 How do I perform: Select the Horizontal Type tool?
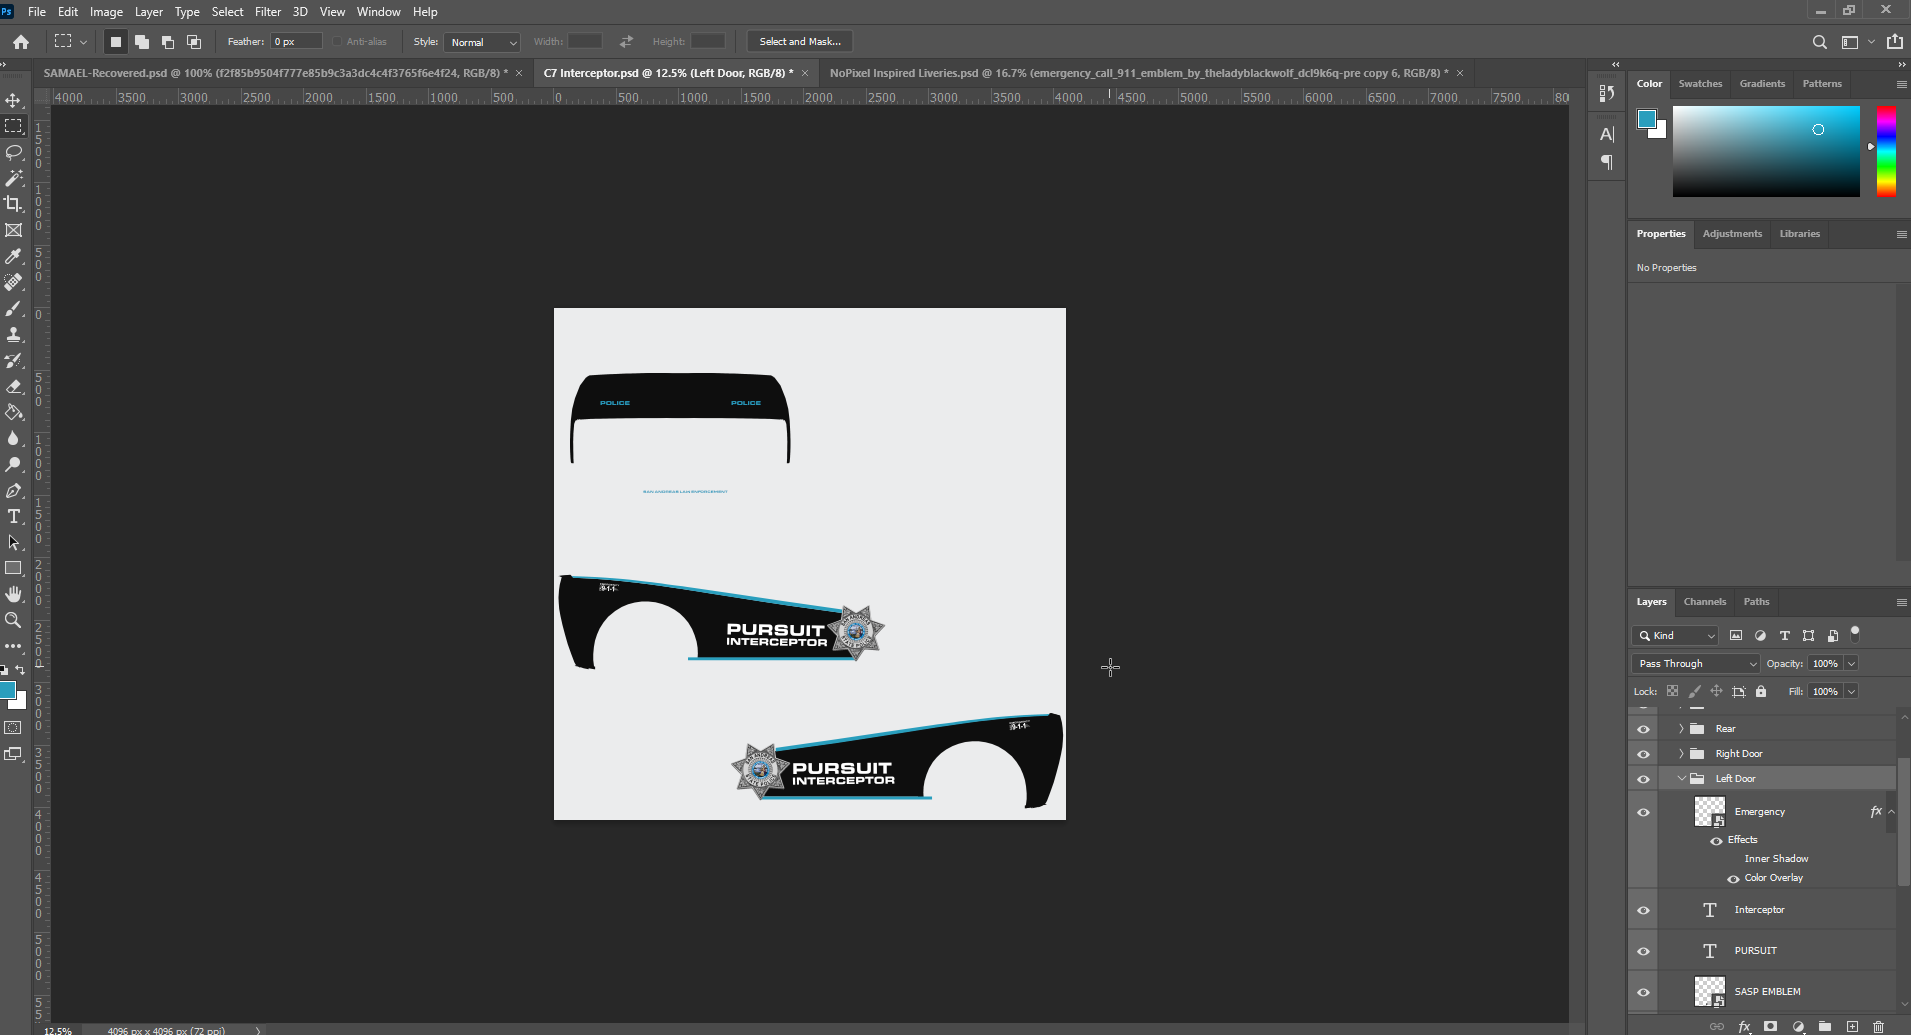[x=13, y=516]
